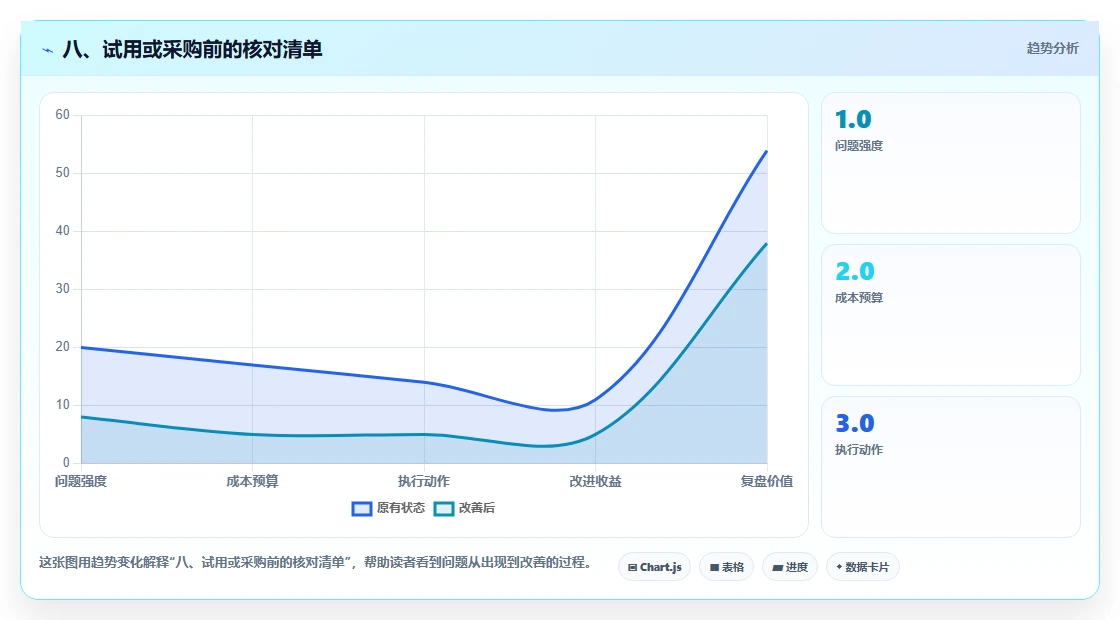Click the 原有状态 data point at 问题强度

coord(81,347)
